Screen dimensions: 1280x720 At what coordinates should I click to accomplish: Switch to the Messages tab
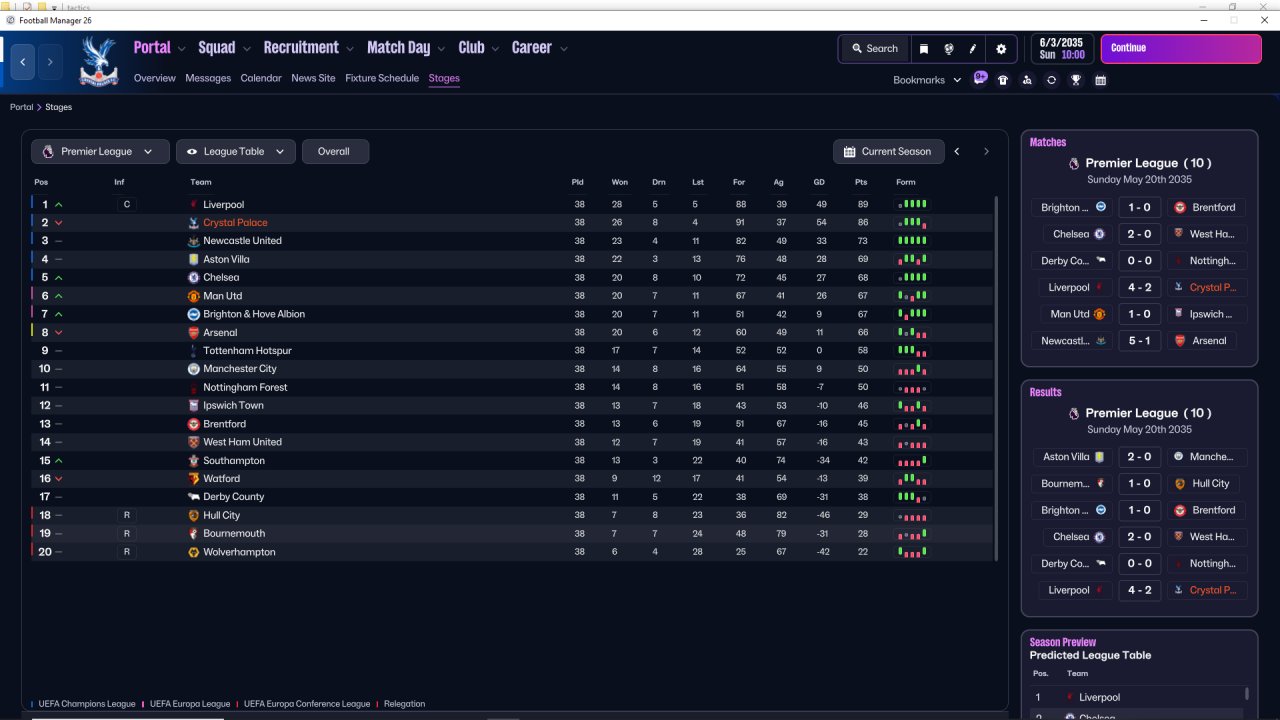(208, 78)
